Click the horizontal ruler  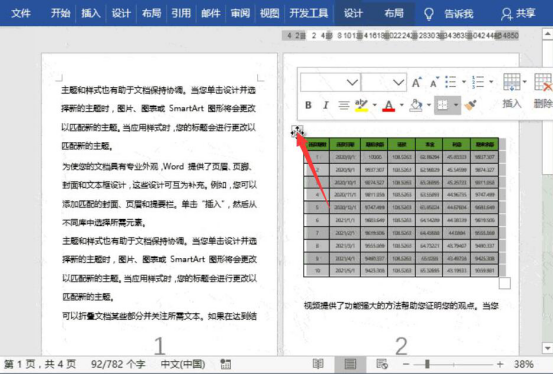pyautogui.click(x=400, y=35)
